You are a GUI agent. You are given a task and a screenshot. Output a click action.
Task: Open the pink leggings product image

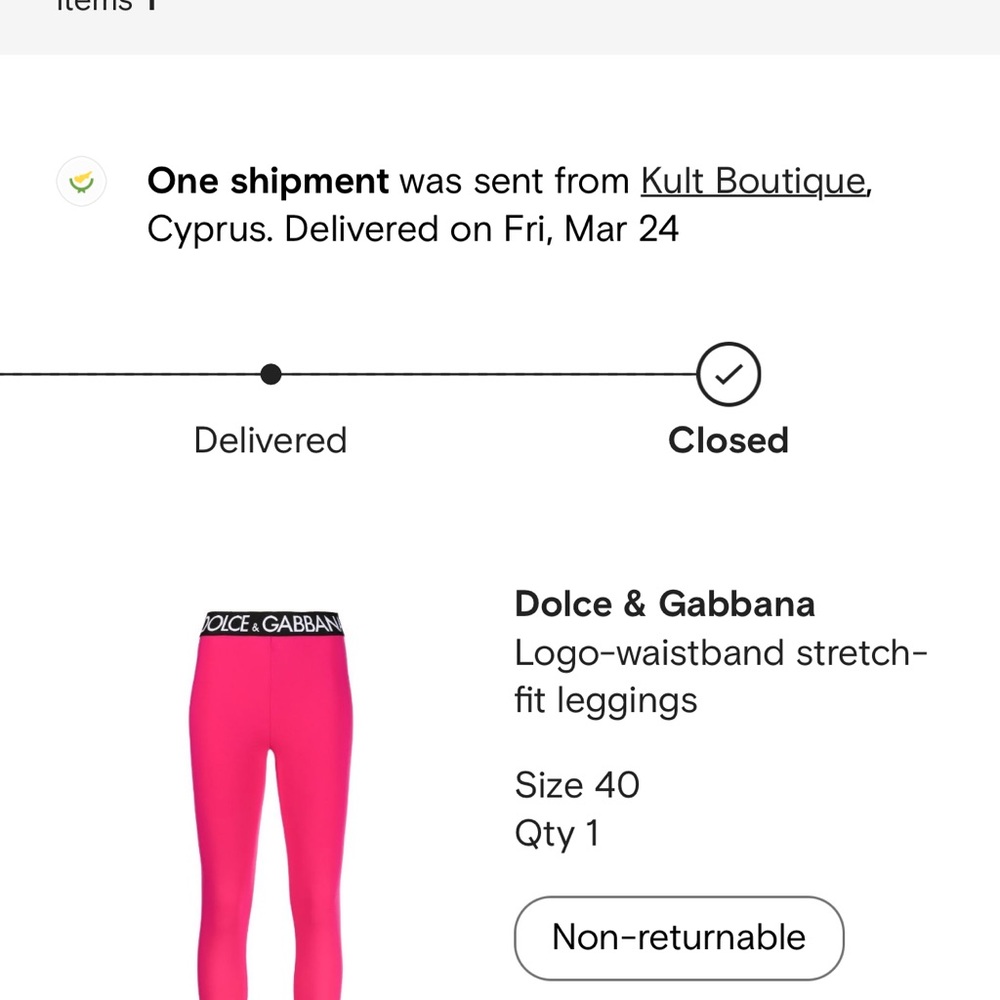pos(271,805)
